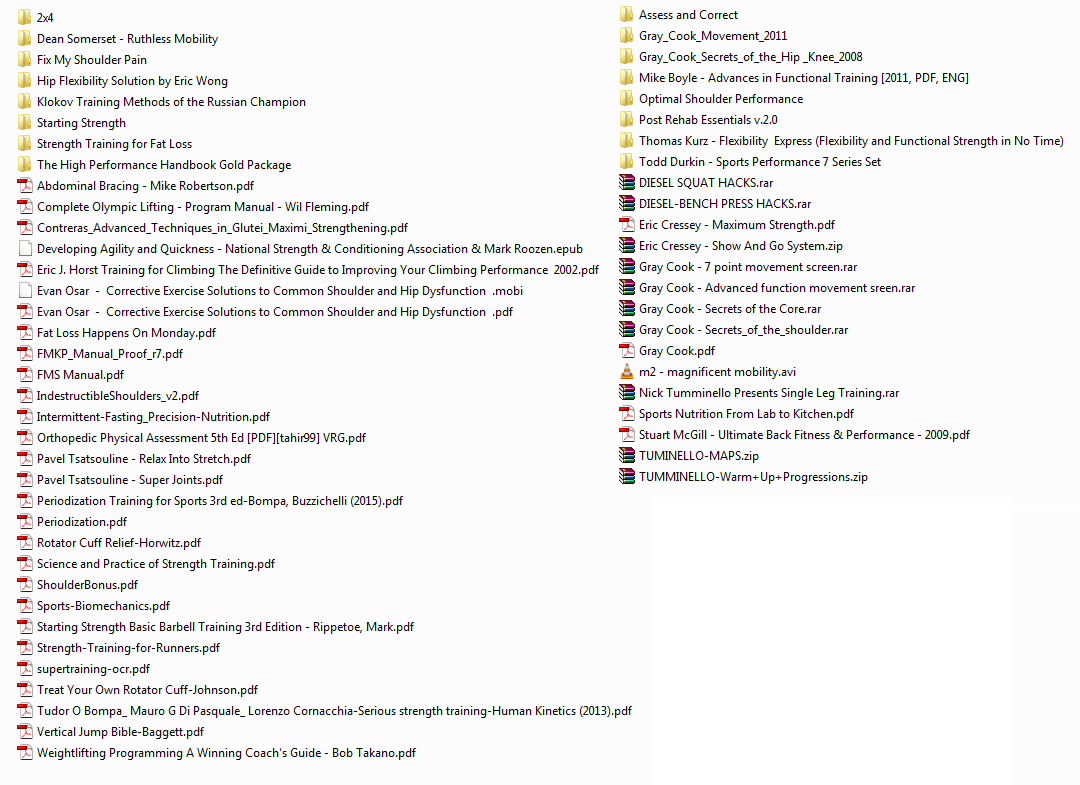This screenshot has height=785, width=1080.
Task: Click the folder icon for Starting Strength
Action: (x=25, y=123)
